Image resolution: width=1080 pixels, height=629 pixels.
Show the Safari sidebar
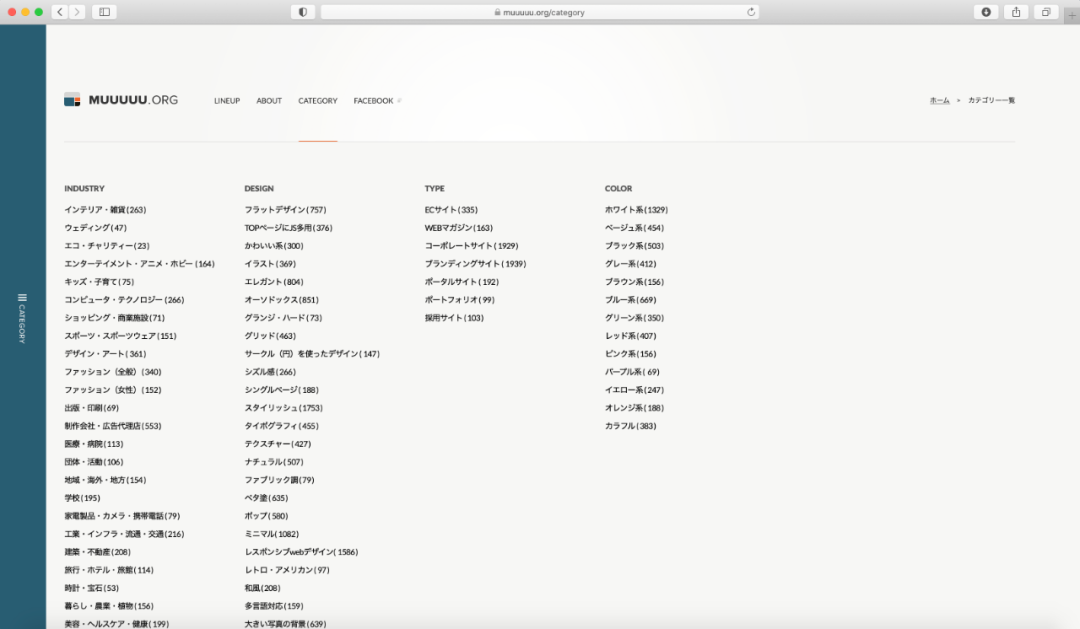(x=104, y=12)
